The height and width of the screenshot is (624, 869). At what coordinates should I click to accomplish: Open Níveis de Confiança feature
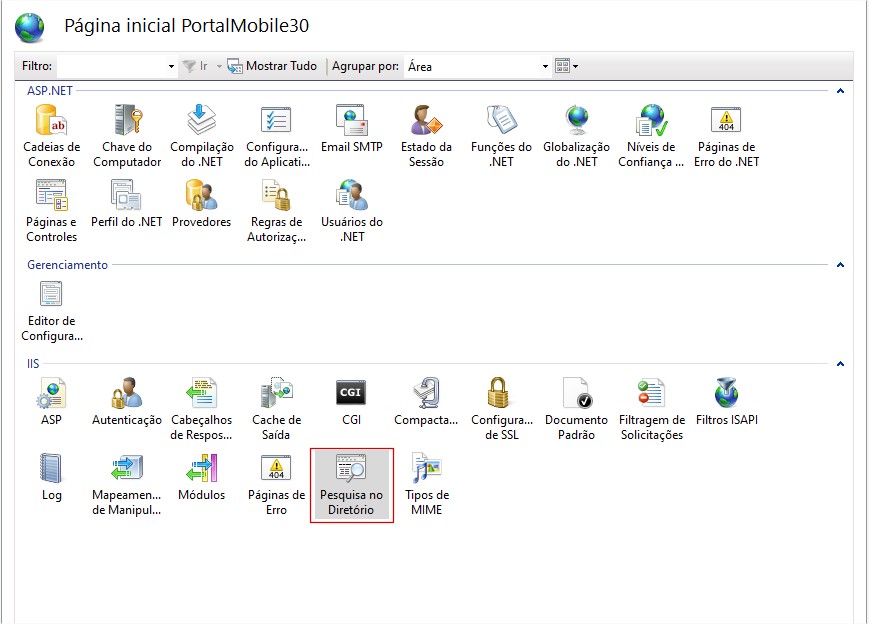coord(651,136)
